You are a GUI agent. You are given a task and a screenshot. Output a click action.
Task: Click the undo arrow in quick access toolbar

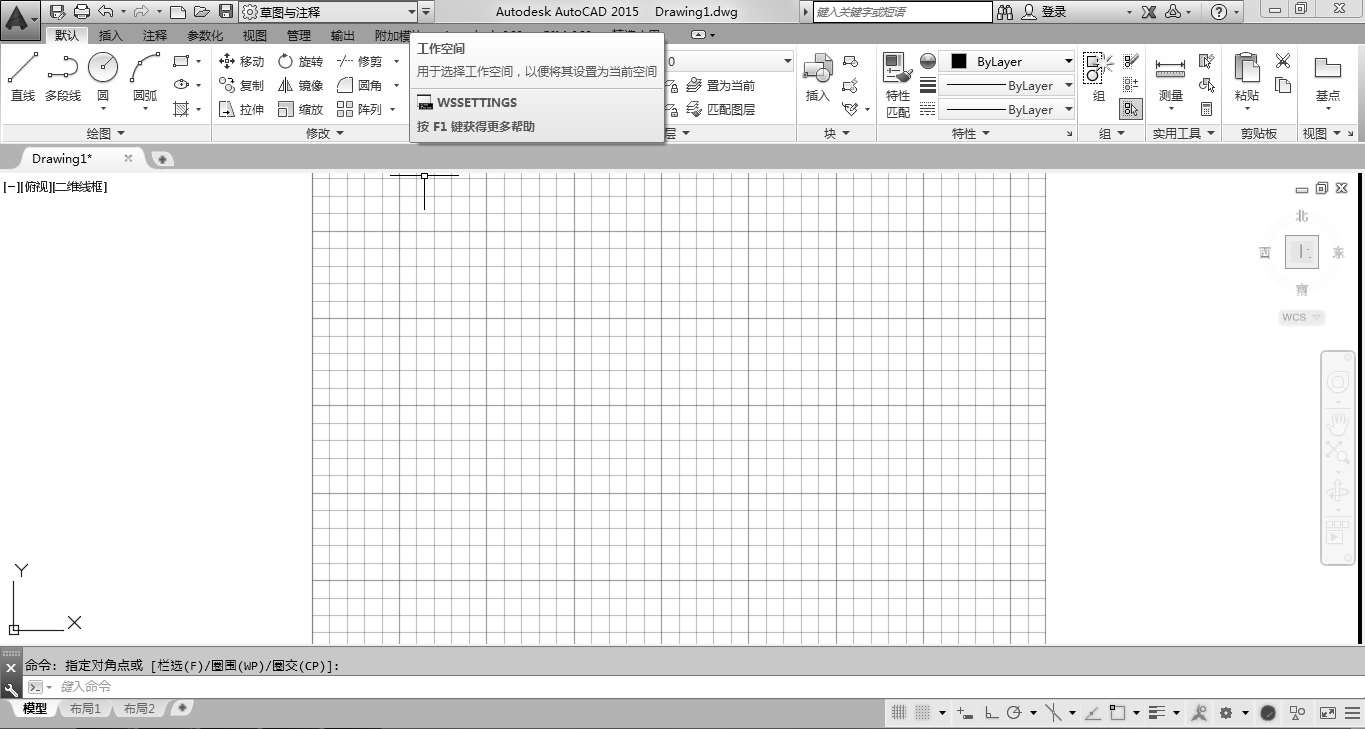click(x=106, y=12)
